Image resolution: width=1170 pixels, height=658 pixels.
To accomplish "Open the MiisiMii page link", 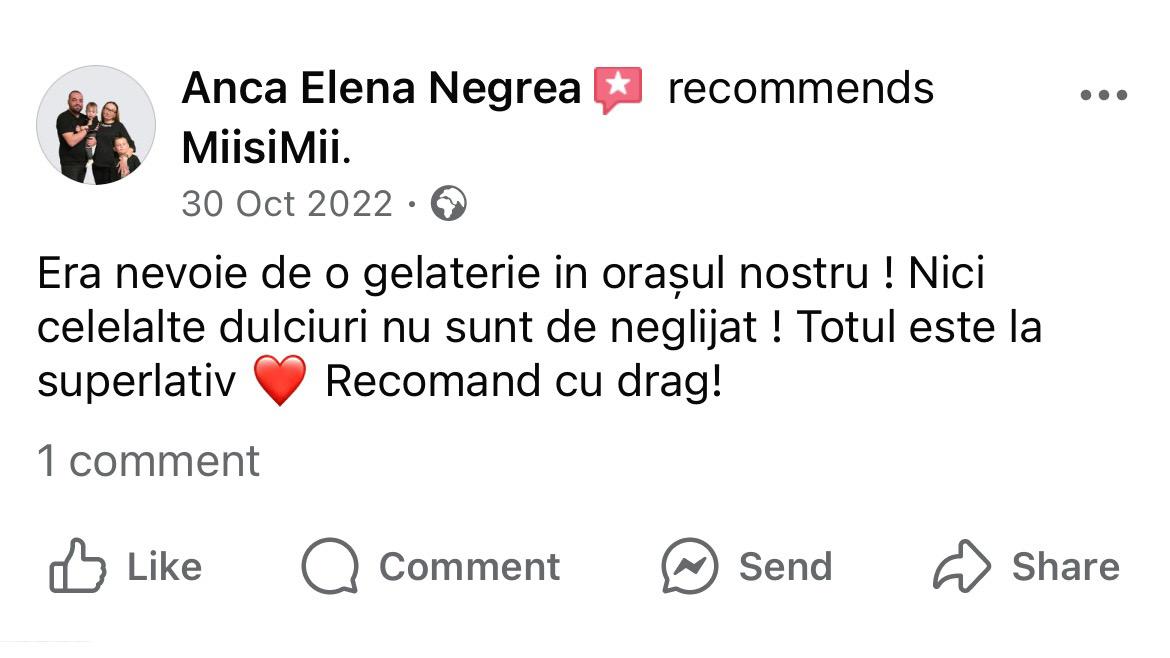I will pyautogui.click(x=263, y=148).
